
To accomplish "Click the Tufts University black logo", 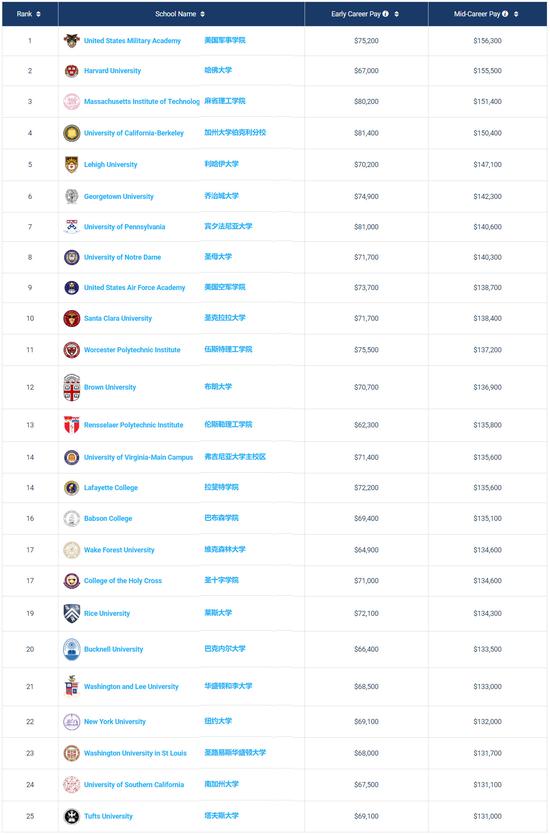I will pos(71,816).
